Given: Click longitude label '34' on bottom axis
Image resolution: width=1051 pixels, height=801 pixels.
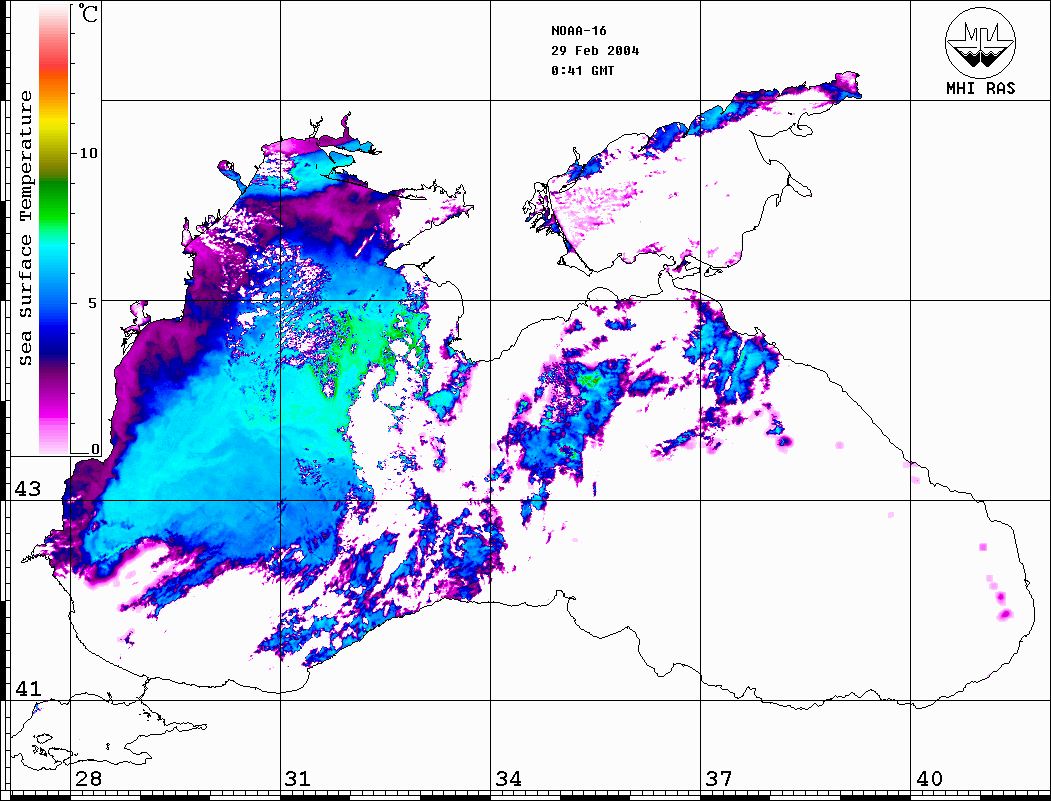Looking at the screenshot, I should 509,778.
